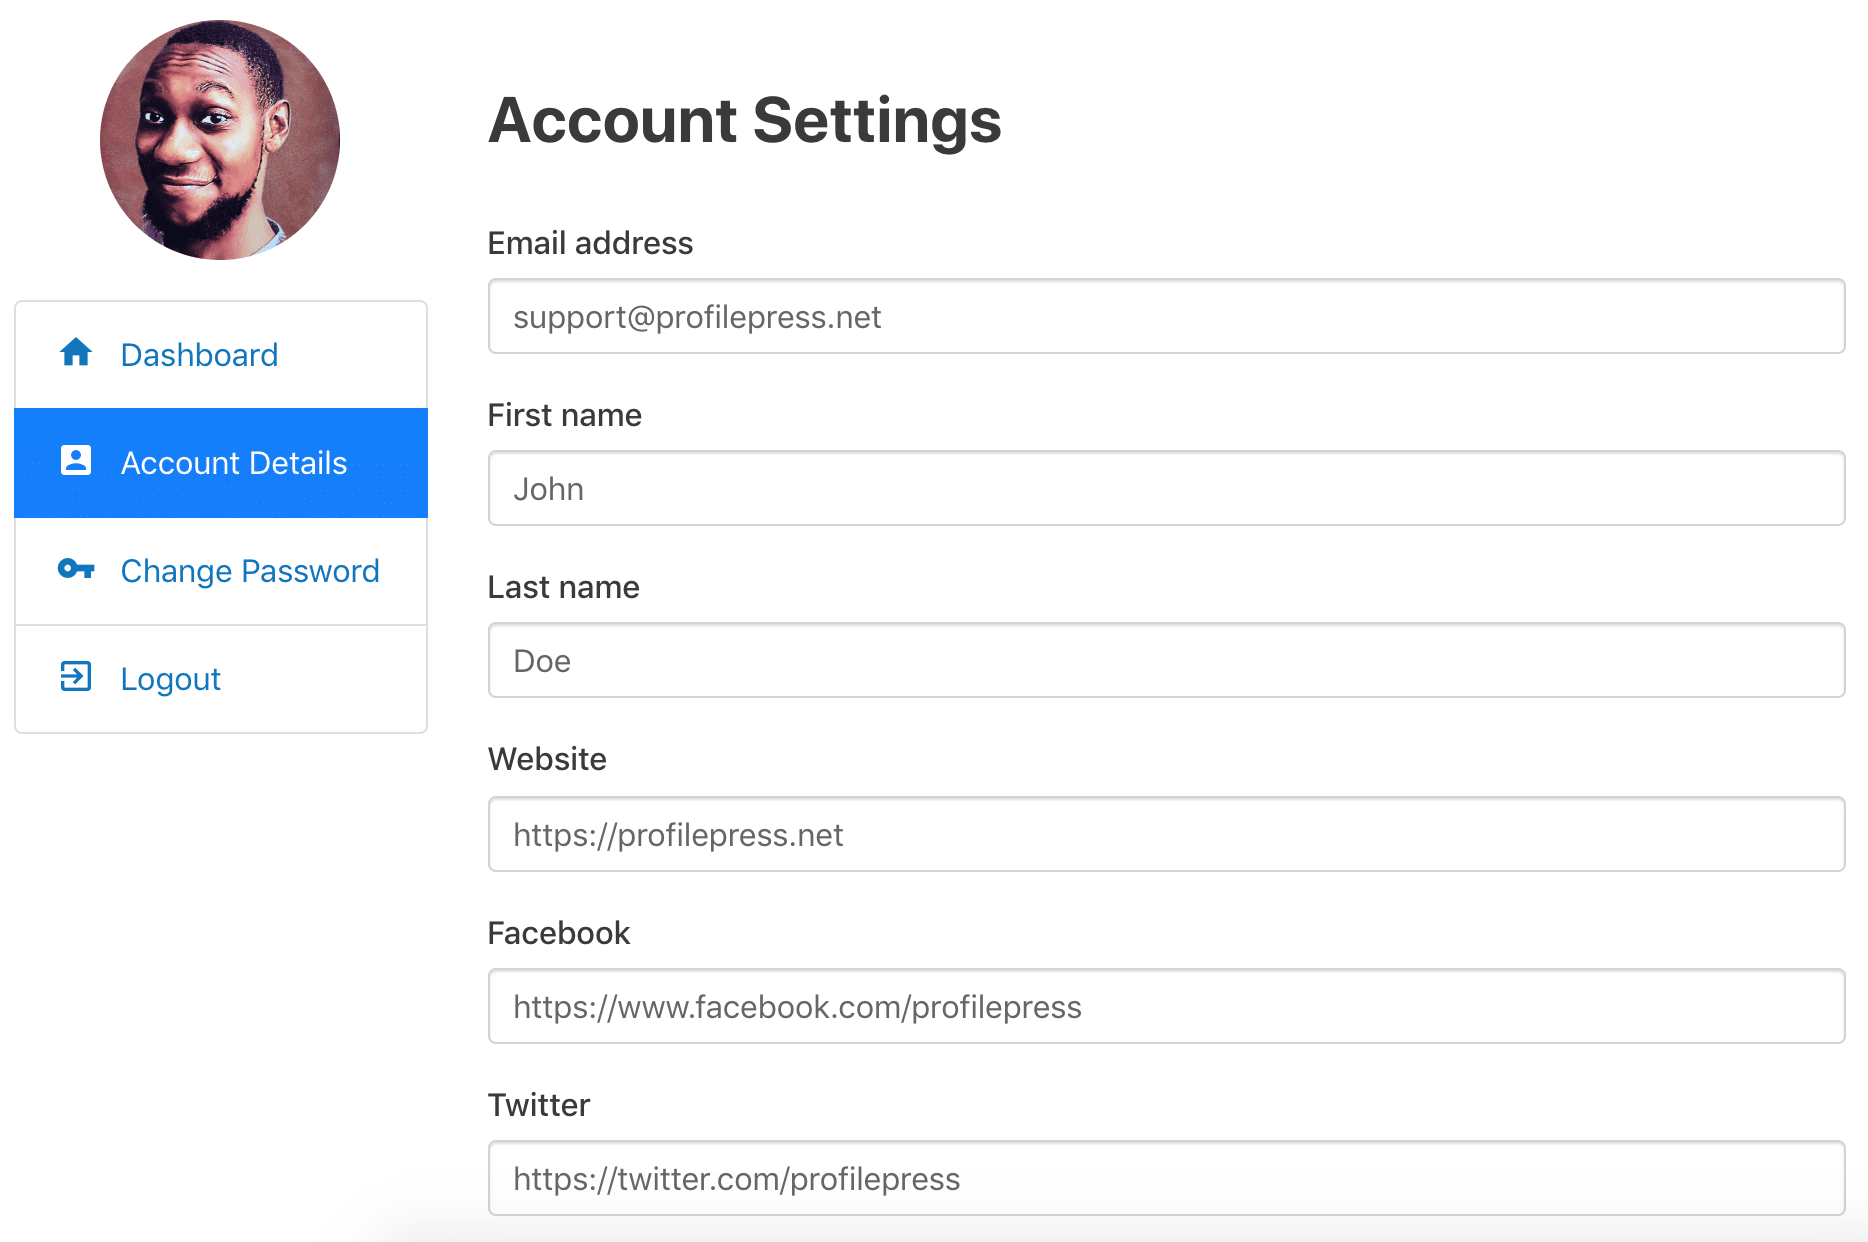Go to Change Password
1868x1242 pixels.
click(221, 571)
